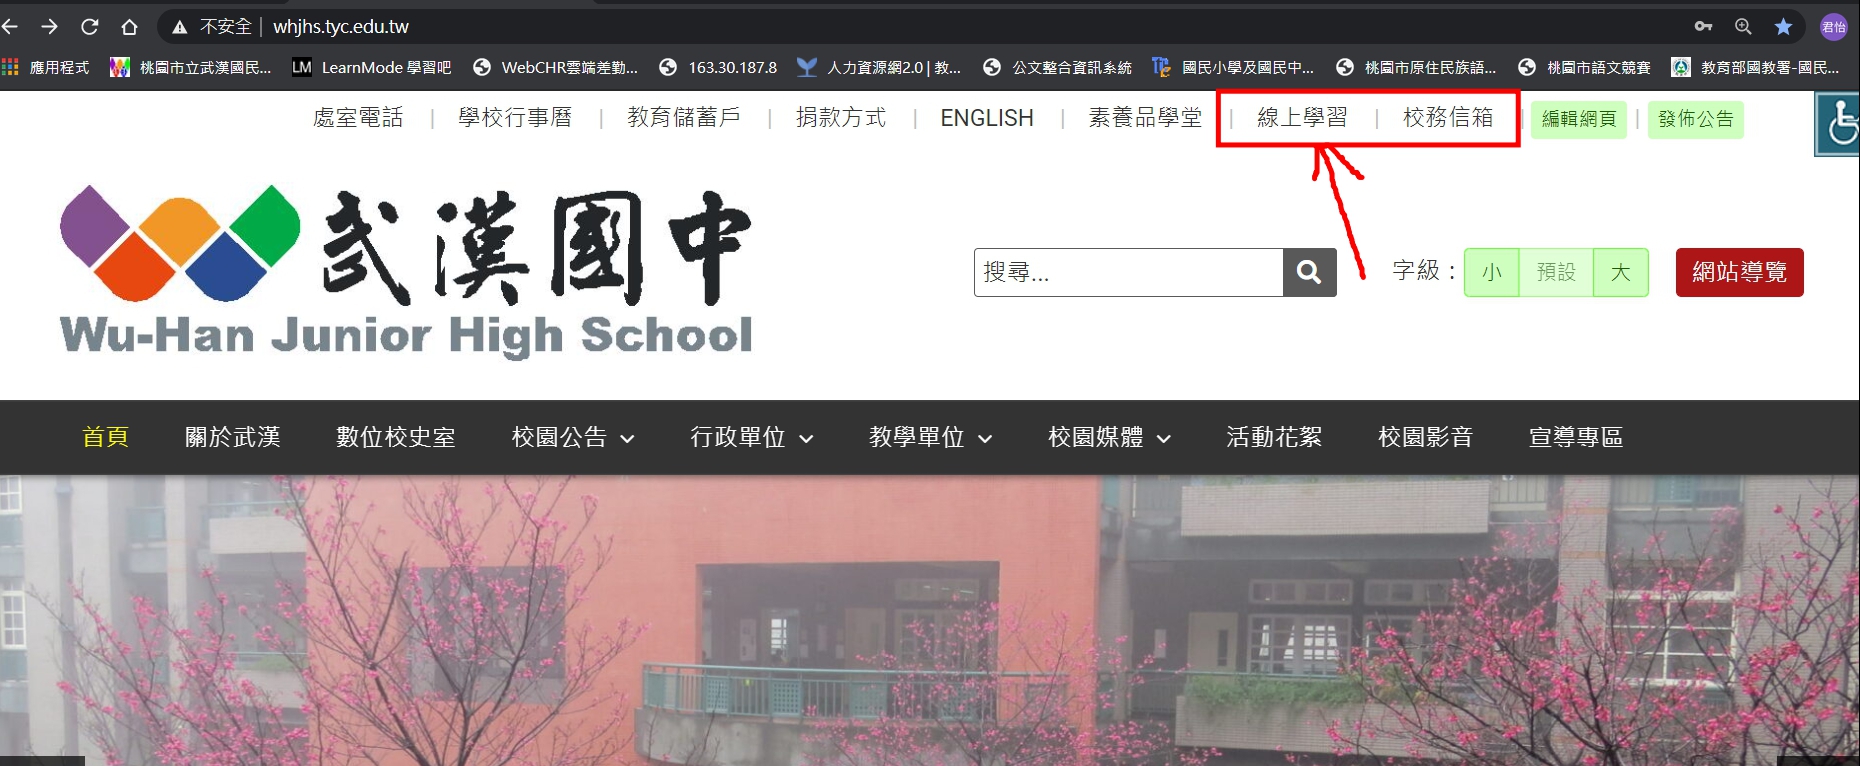The height and width of the screenshot is (766, 1860).
Task: Expand the 校園媒體 dropdown menu
Action: point(1110,437)
